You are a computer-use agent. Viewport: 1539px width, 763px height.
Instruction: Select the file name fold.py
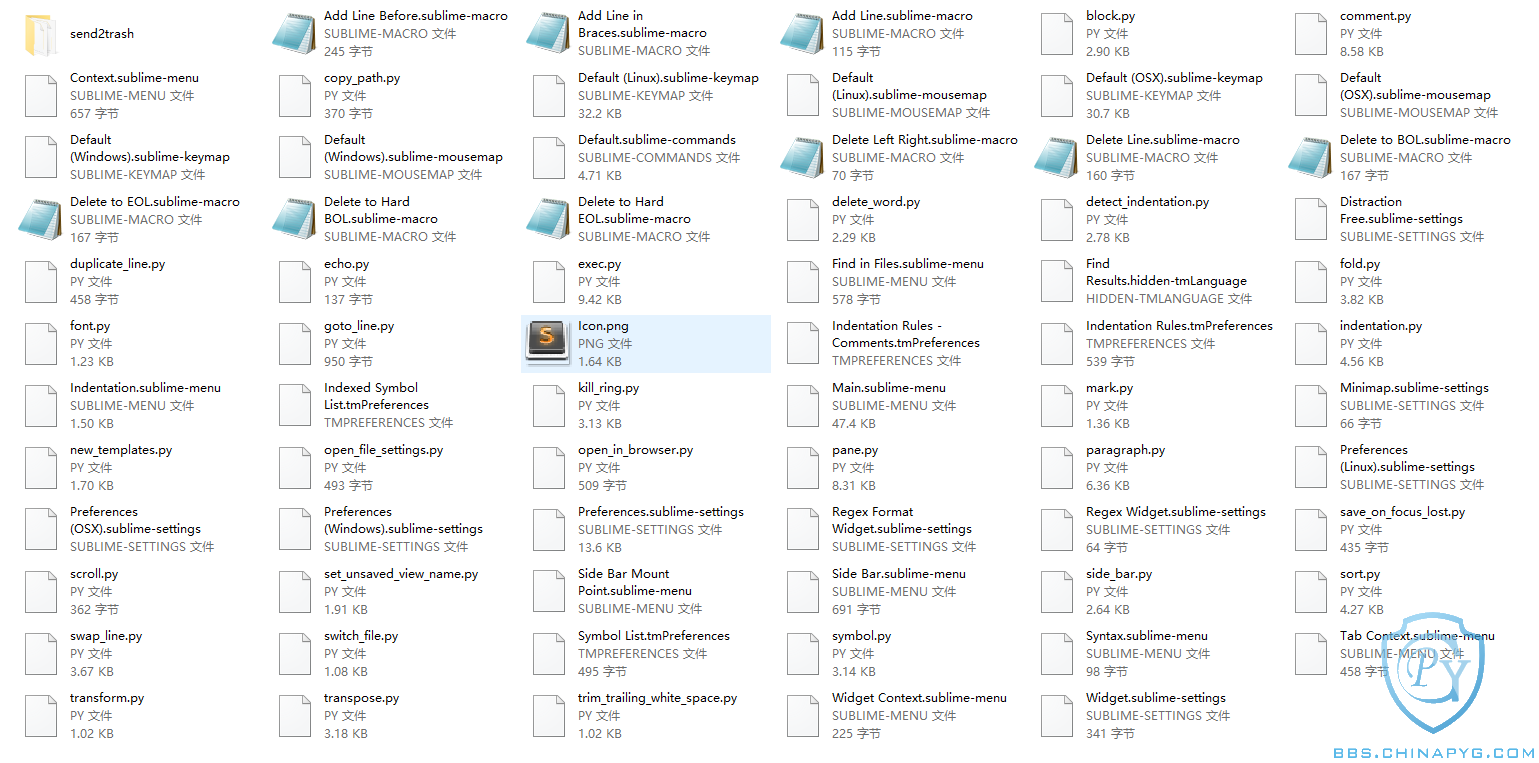pyautogui.click(x=1360, y=264)
